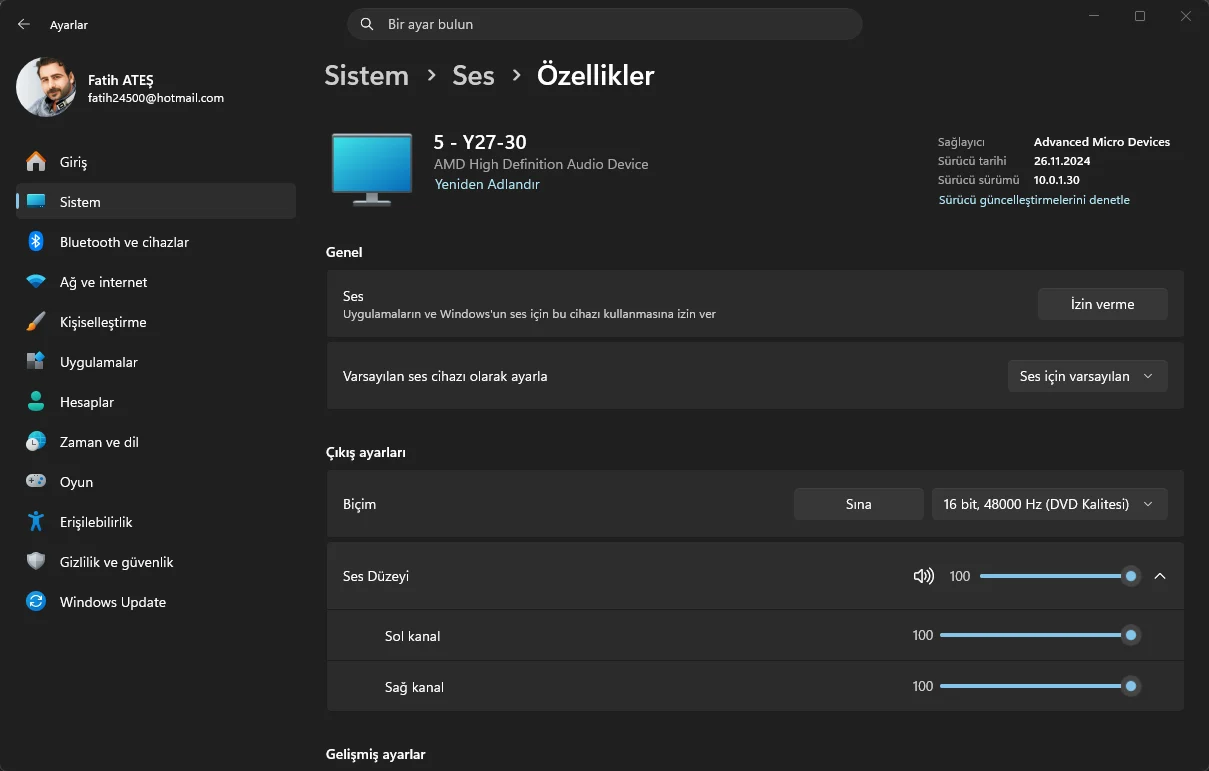Click the Biçim row label
1209x771 pixels.
(359, 504)
